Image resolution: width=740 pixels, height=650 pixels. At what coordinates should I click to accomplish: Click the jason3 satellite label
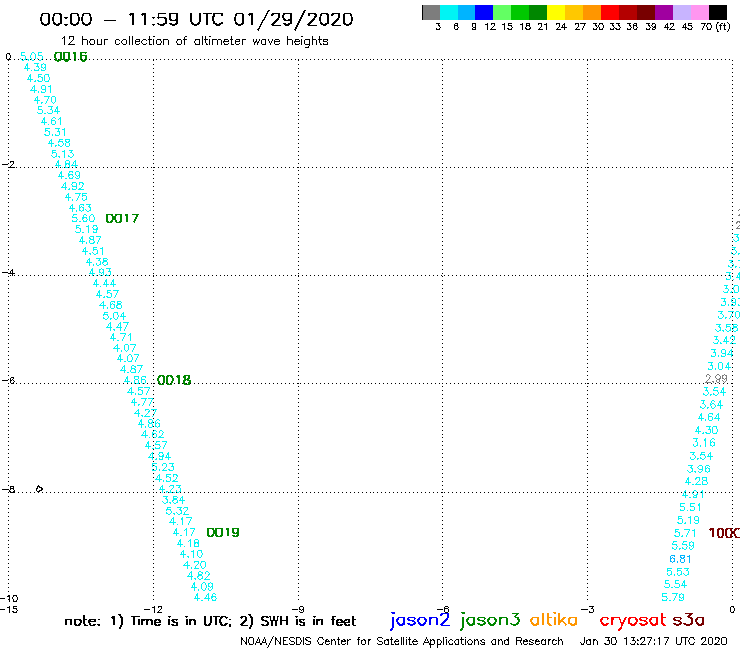[x=490, y=620]
